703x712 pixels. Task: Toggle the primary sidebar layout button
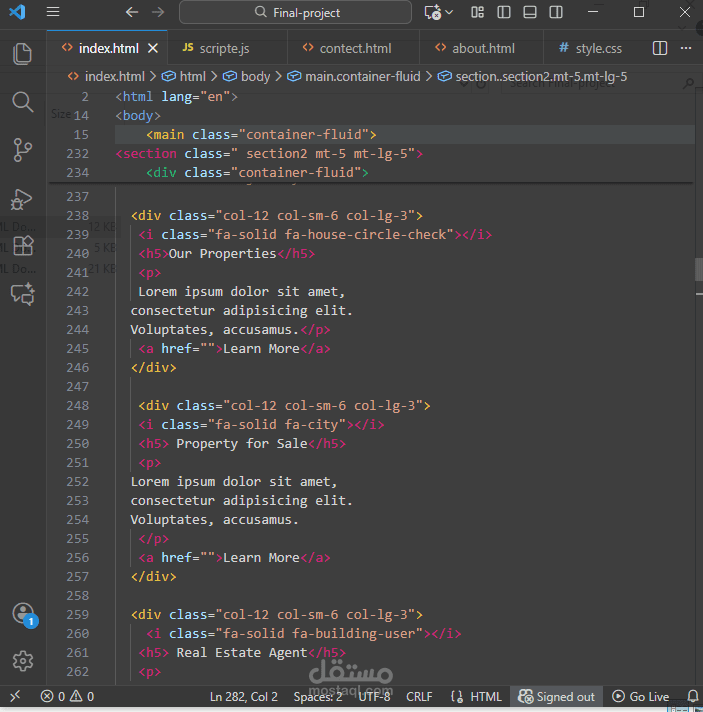[503, 13]
